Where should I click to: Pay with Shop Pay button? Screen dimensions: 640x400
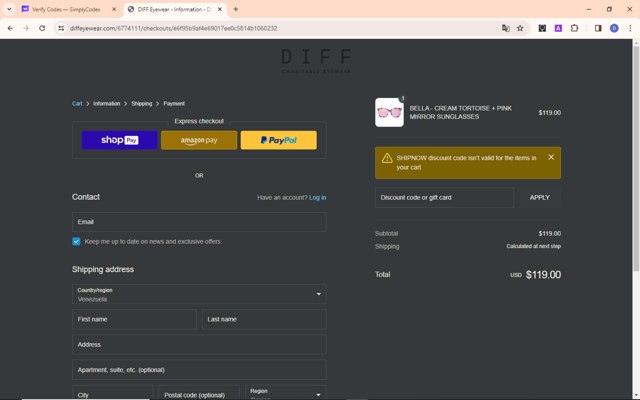click(x=120, y=140)
